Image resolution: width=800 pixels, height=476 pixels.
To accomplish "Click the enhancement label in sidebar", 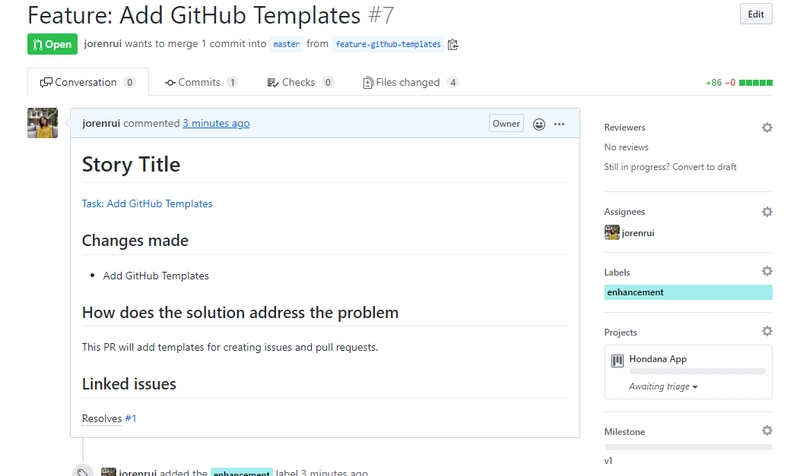I will [x=636, y=293].
